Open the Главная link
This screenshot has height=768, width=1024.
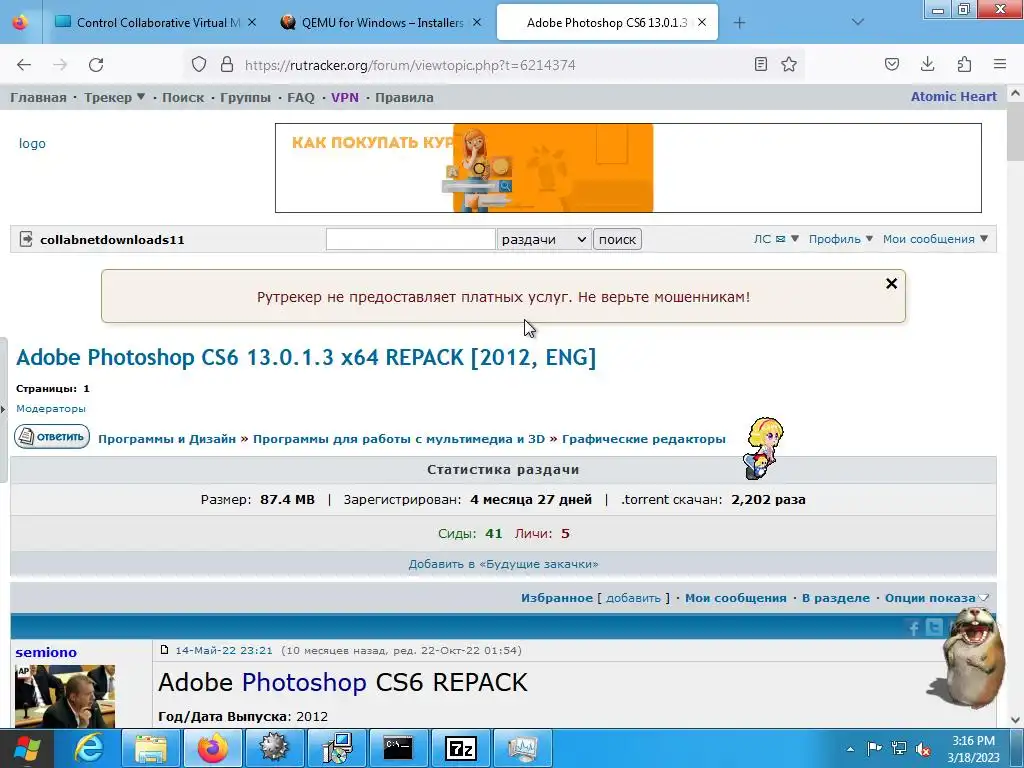coord(39,97)
